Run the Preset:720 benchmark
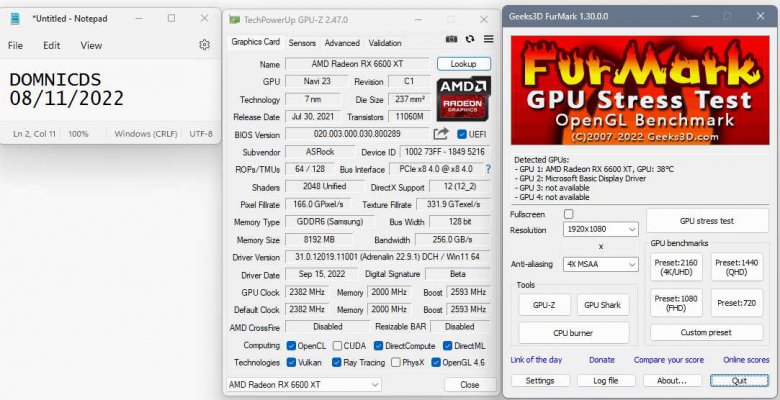 736,303
